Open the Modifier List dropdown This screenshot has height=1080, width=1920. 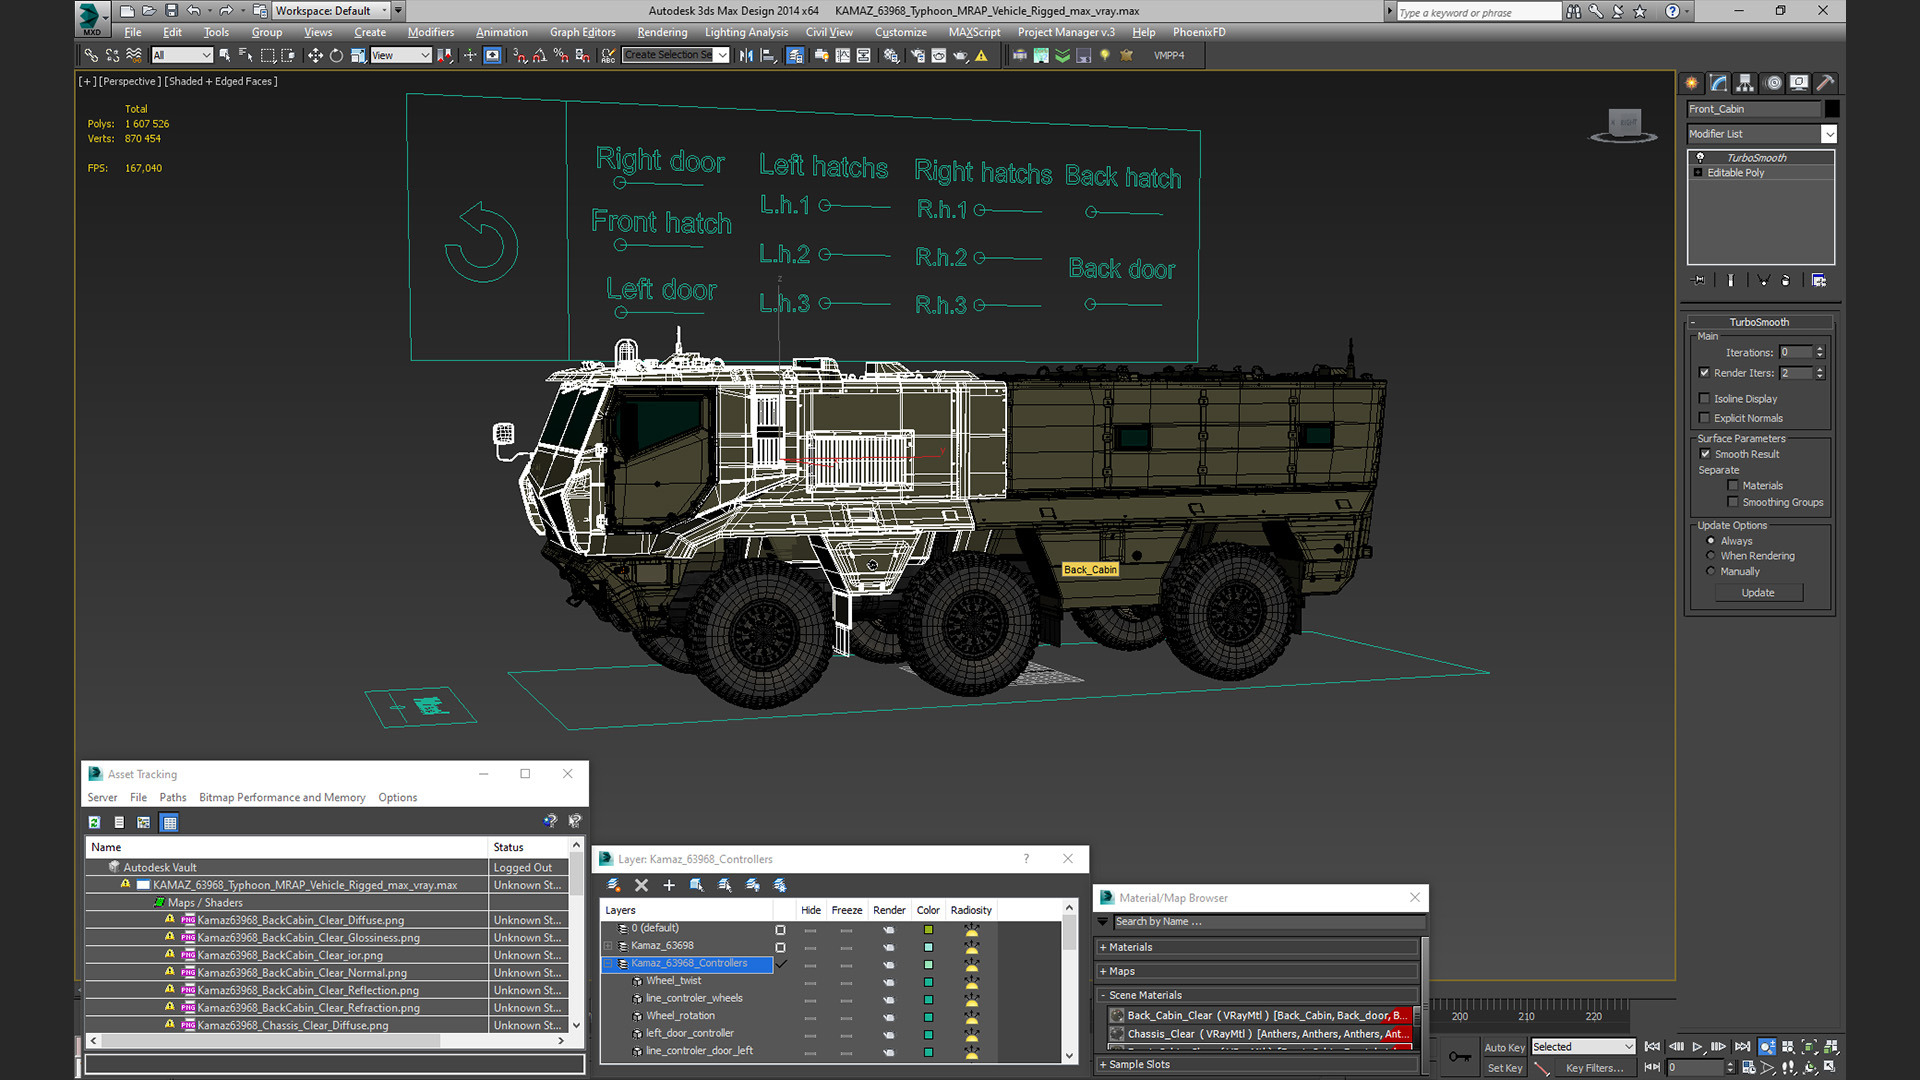pyautogui.click(x=1829, y=134)
